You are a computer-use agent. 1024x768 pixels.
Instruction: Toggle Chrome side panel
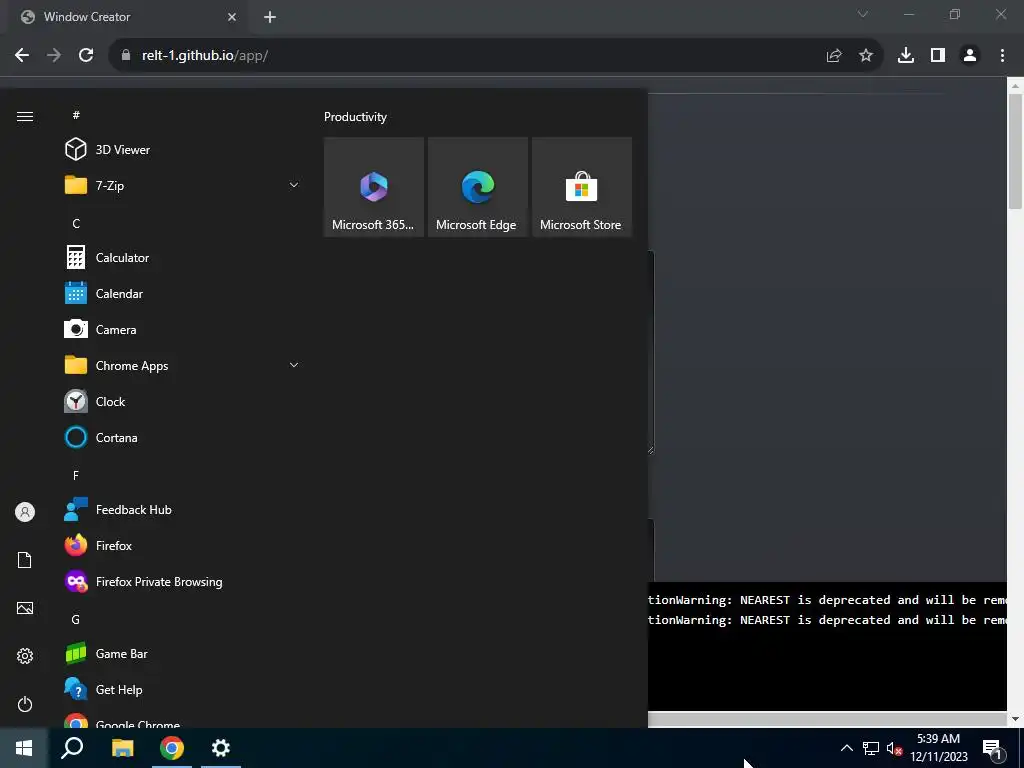[938, 56]
